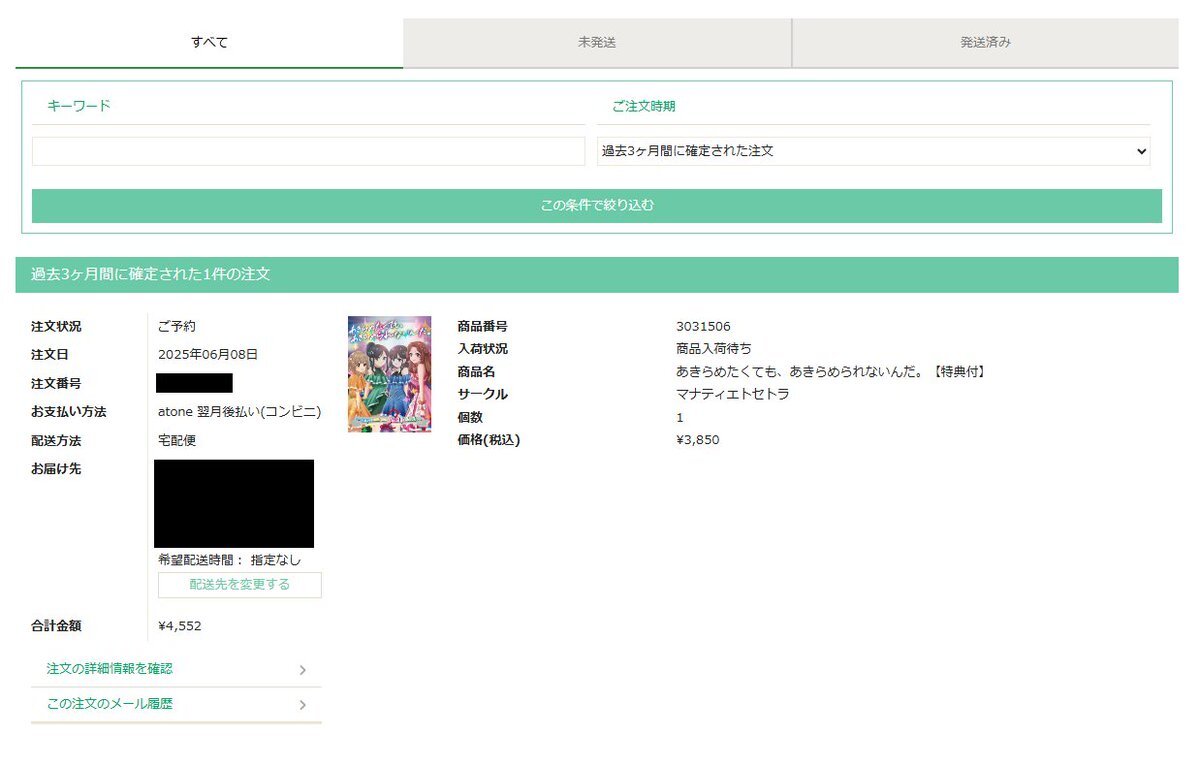Screen dimensions: 1200x767
Task: Click the circle name マナティエトセトラ
Action: [733, 394]
